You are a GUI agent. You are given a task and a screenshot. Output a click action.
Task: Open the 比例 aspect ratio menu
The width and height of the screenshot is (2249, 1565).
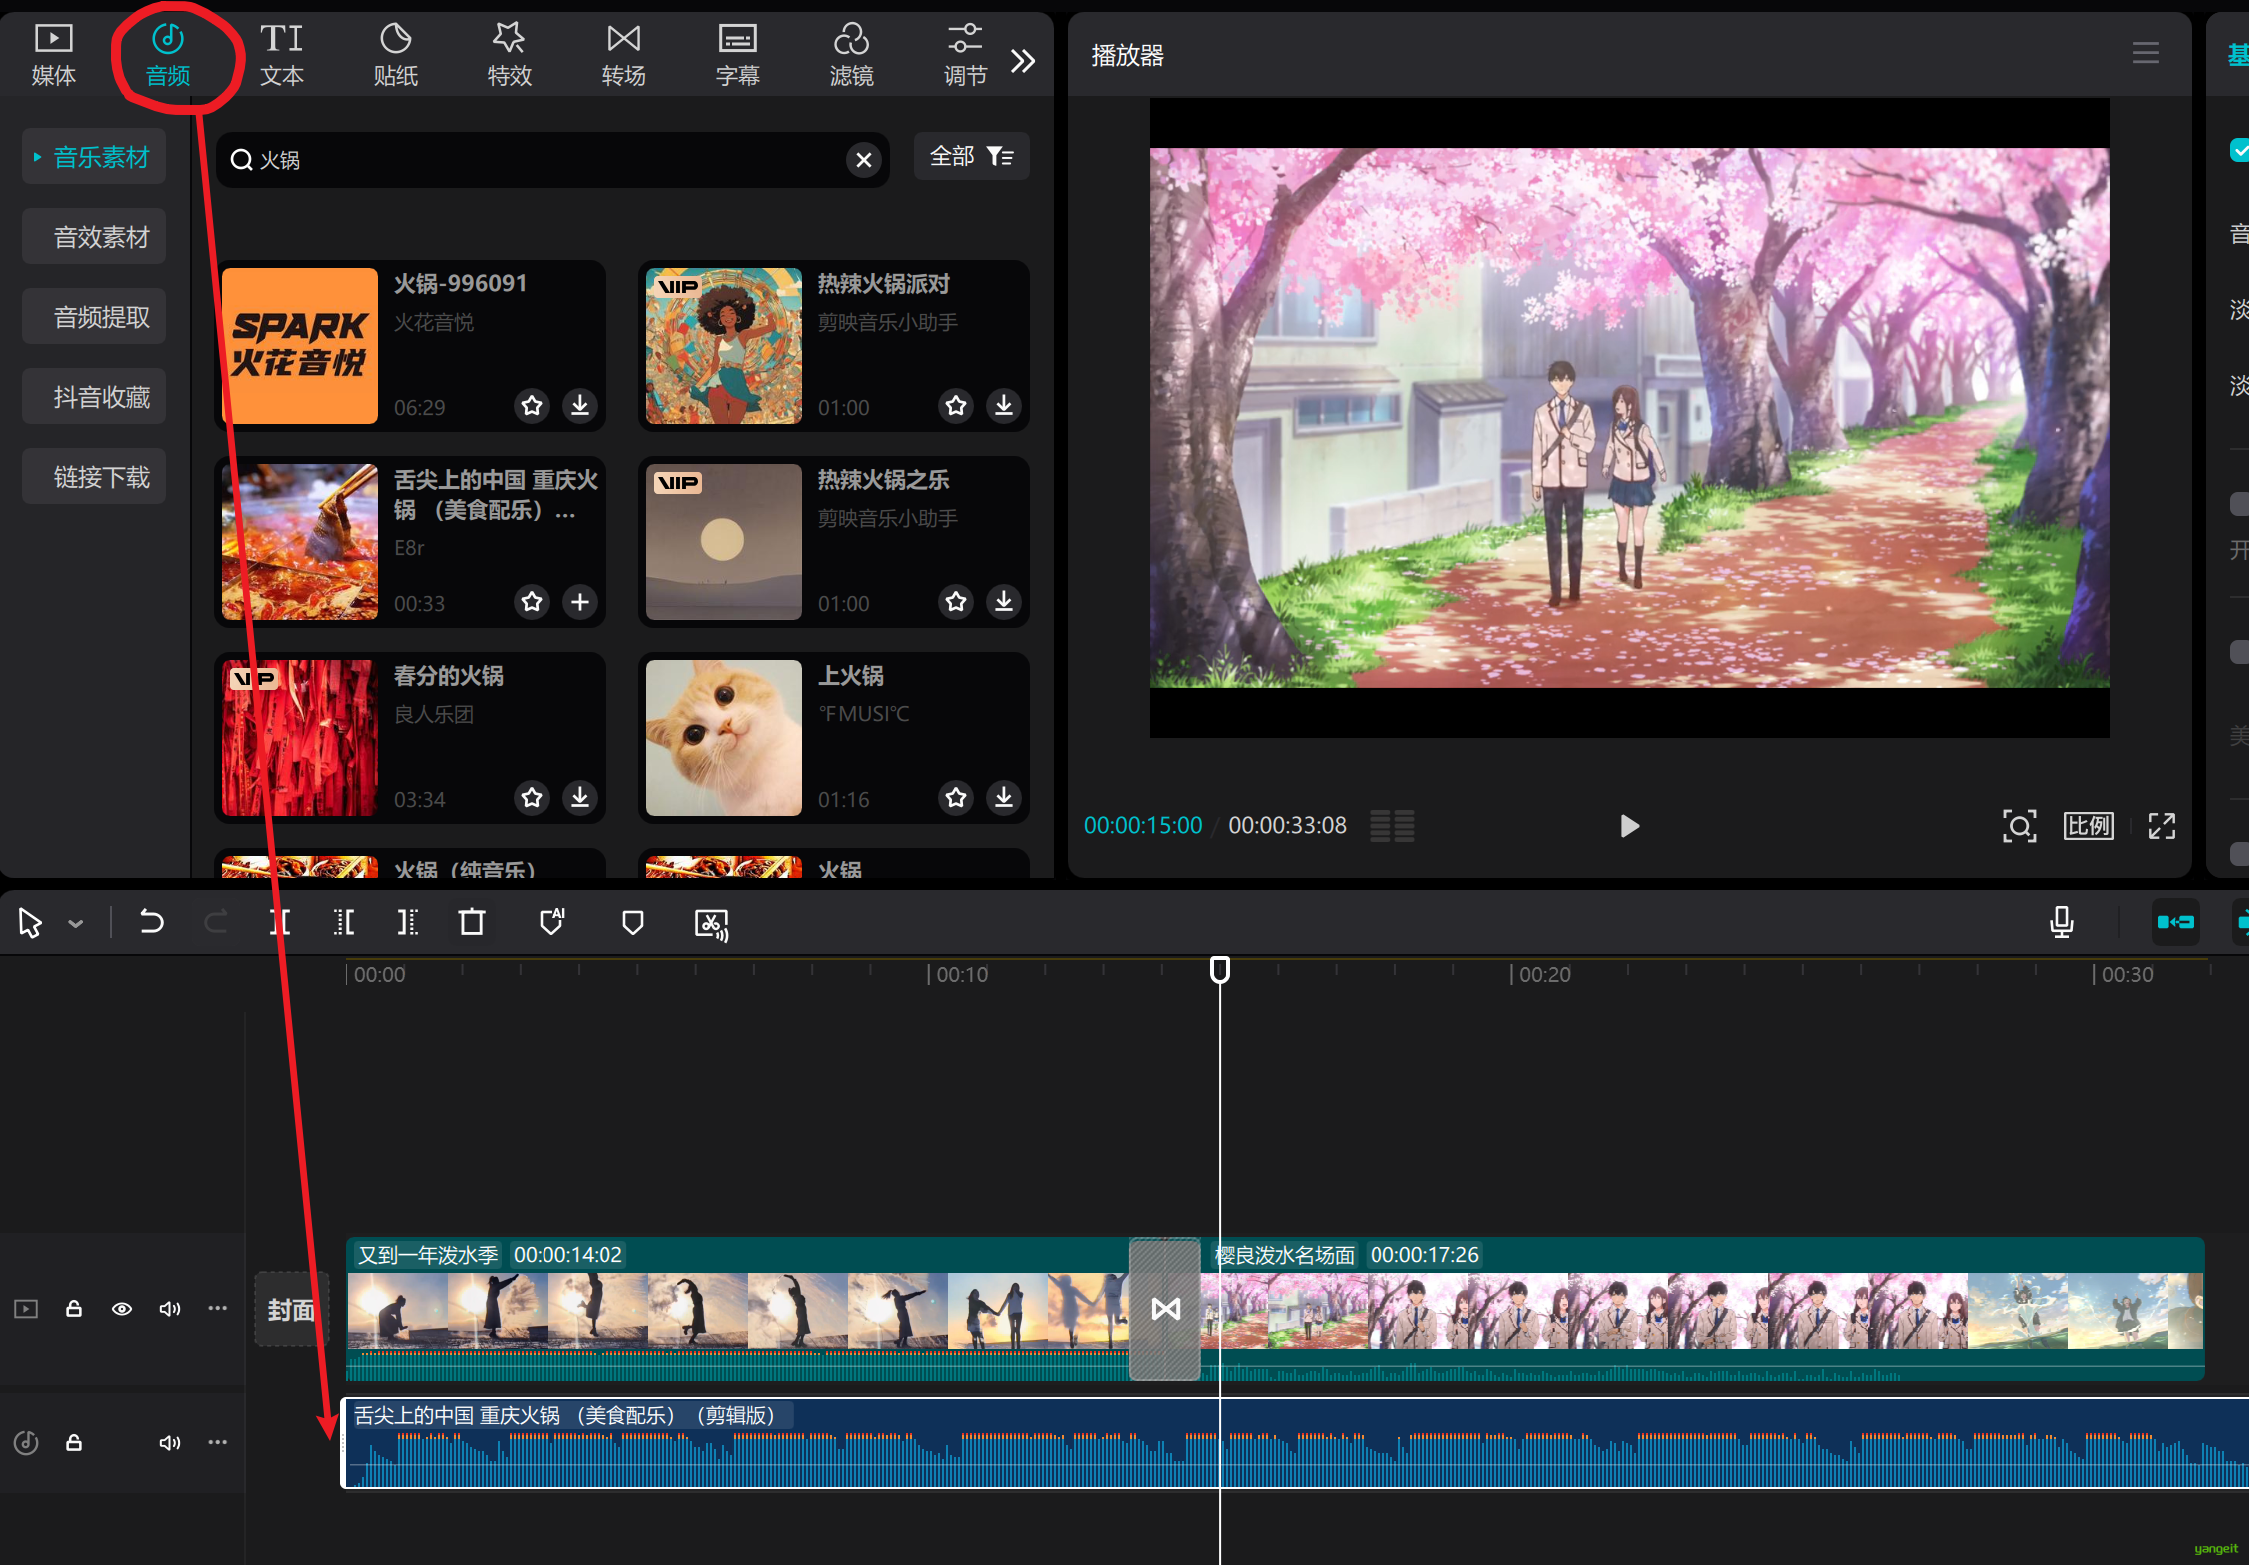pos(2089,826)
